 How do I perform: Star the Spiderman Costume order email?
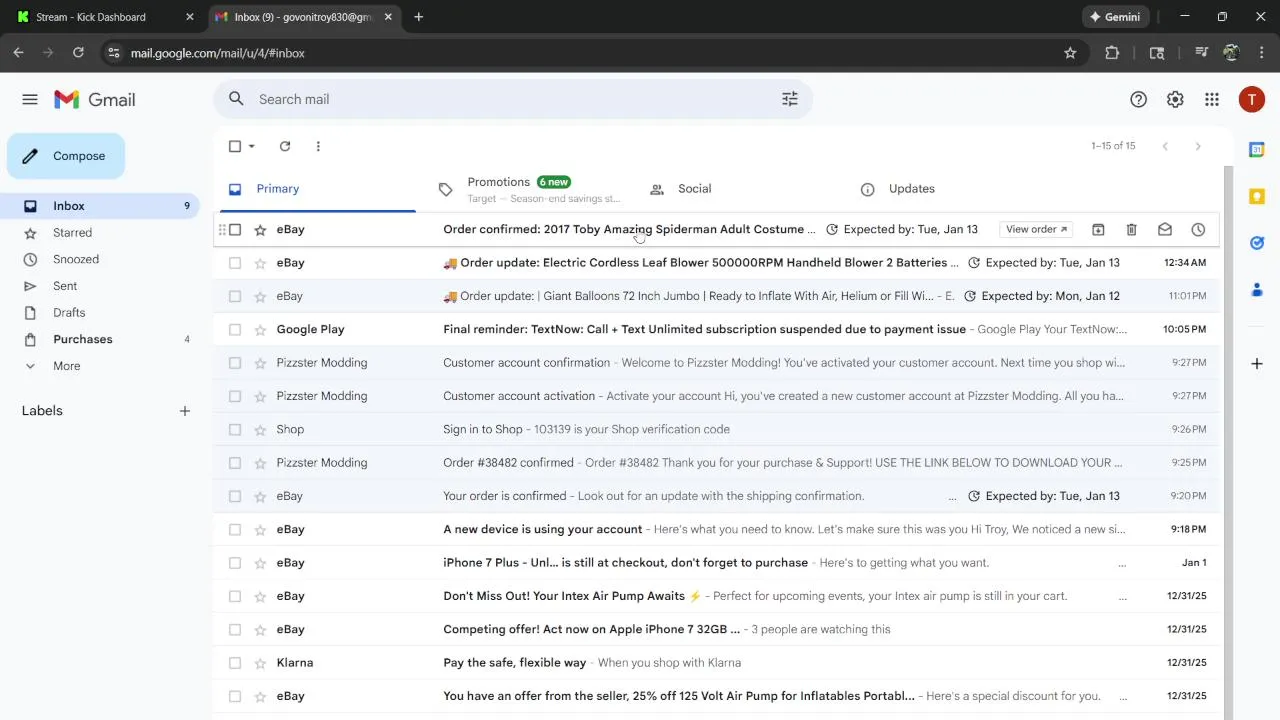(x=260, y=229)
